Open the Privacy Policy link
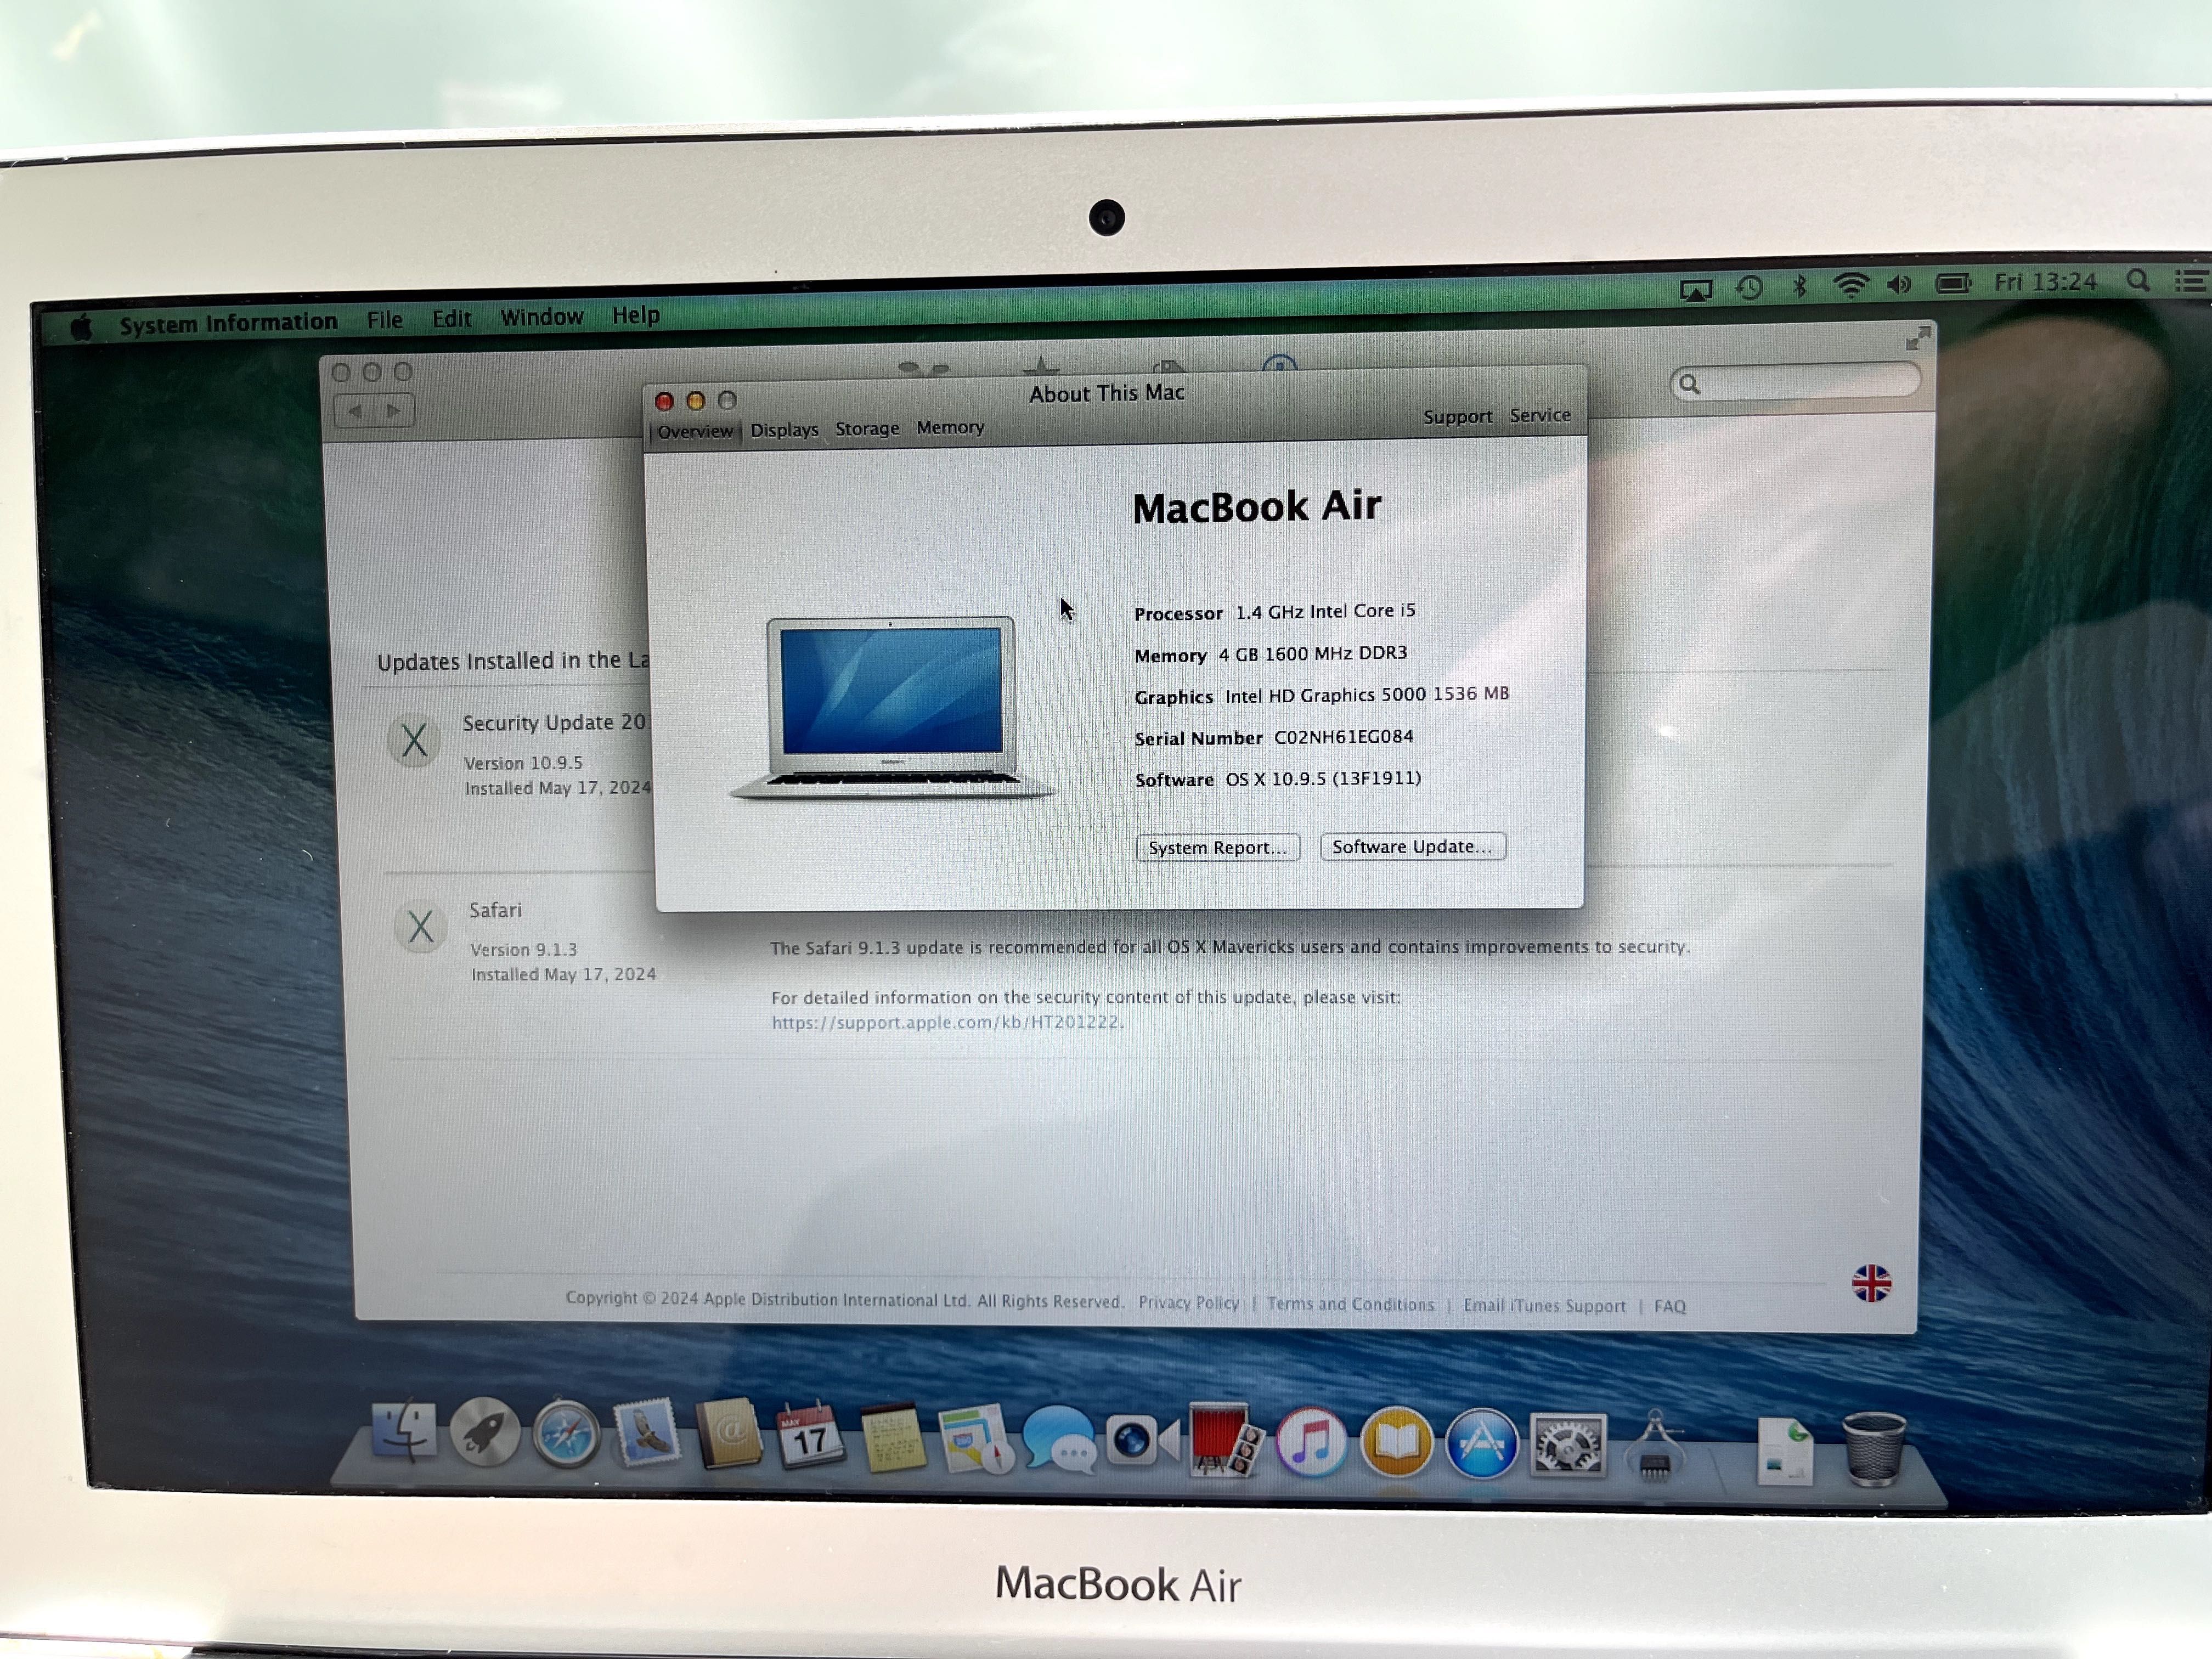The width and height of the screenshot is (2212, 1659). tap(1188, 1303)
